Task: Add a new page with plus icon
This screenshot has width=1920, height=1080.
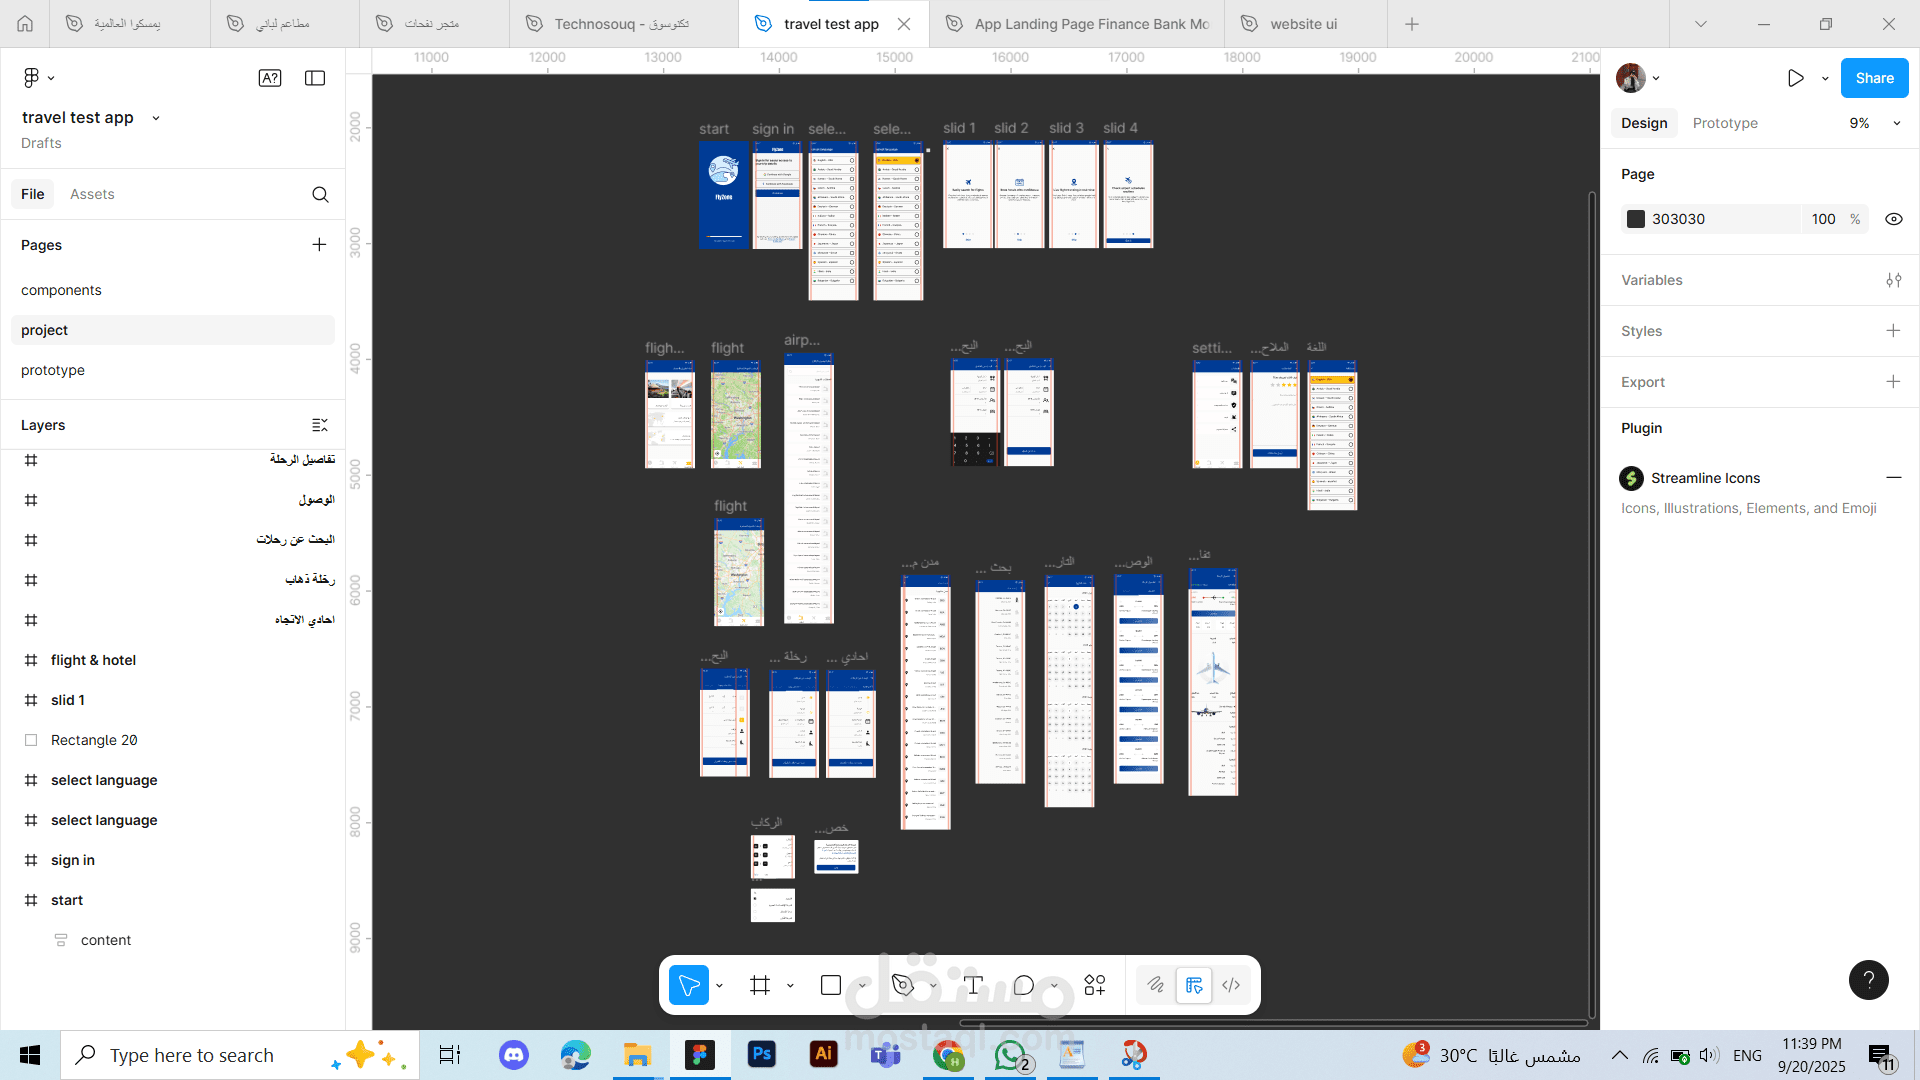Action: [319, 245]
